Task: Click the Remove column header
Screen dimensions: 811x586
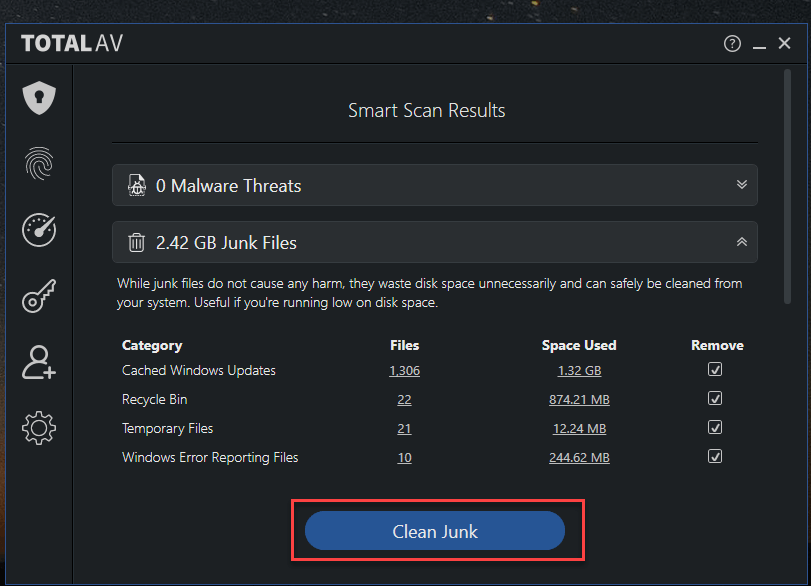Action: (717, 345)
